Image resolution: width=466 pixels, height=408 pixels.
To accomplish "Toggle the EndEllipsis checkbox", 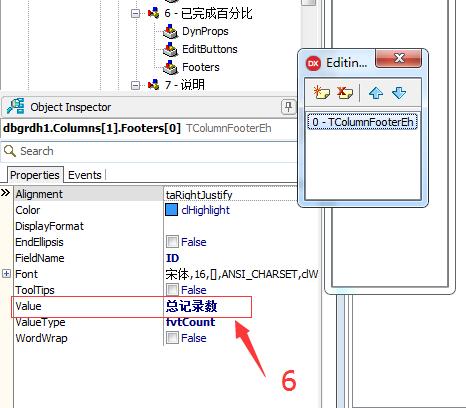I will coord(172,242).
